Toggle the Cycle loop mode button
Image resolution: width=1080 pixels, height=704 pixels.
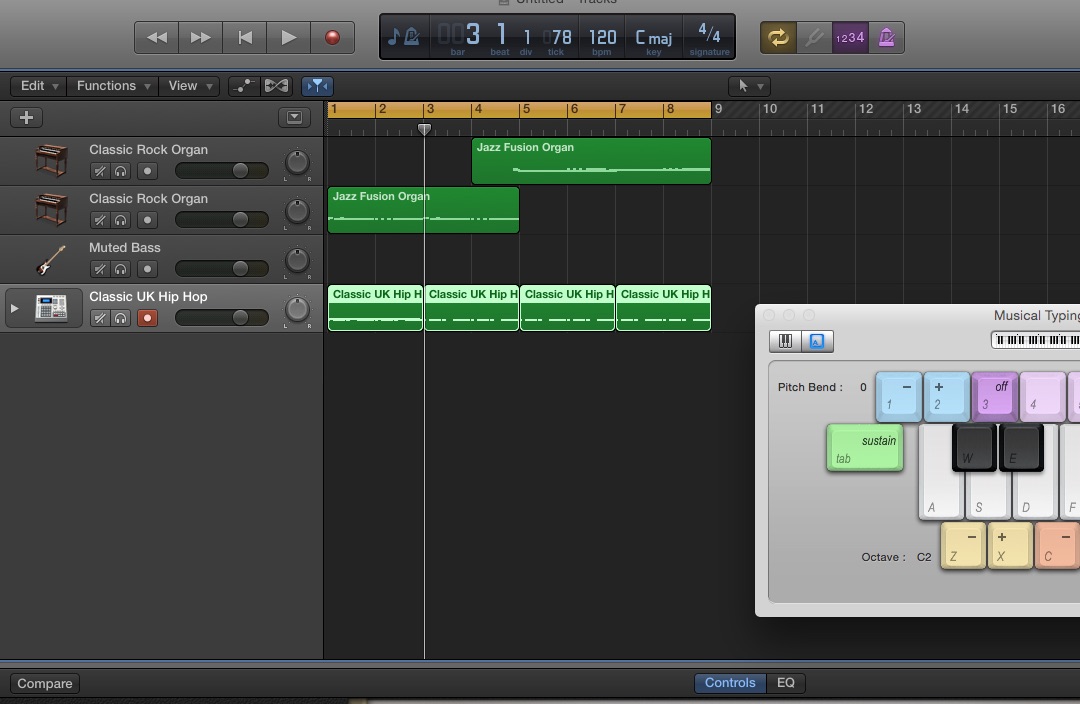[777, 38]
